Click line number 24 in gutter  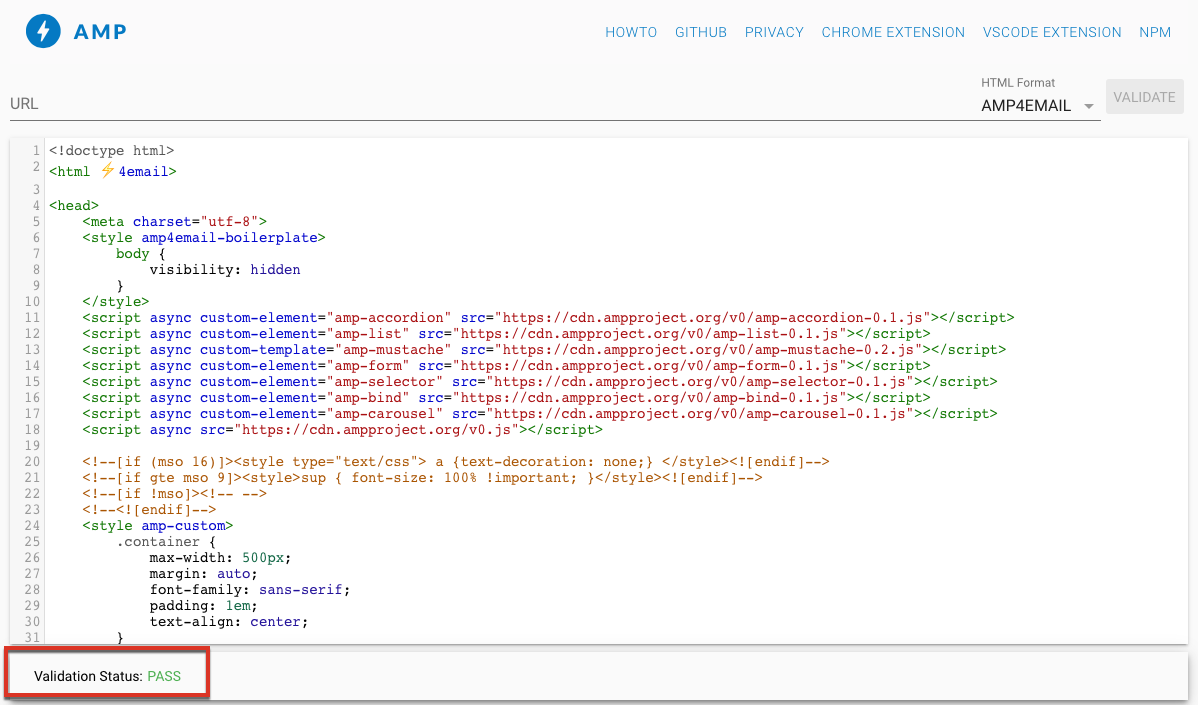pos(32,526)
